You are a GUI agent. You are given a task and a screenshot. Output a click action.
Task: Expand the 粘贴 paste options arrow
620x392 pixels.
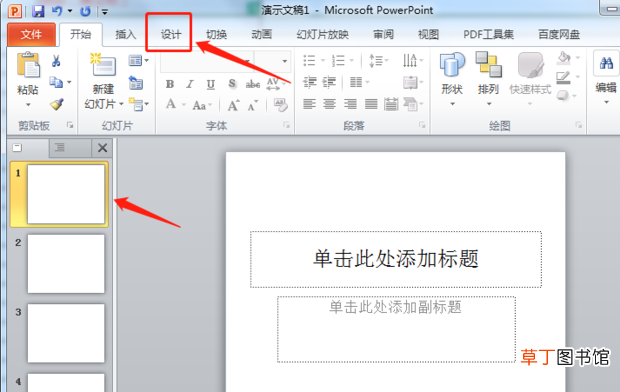[x=28, y=104]
